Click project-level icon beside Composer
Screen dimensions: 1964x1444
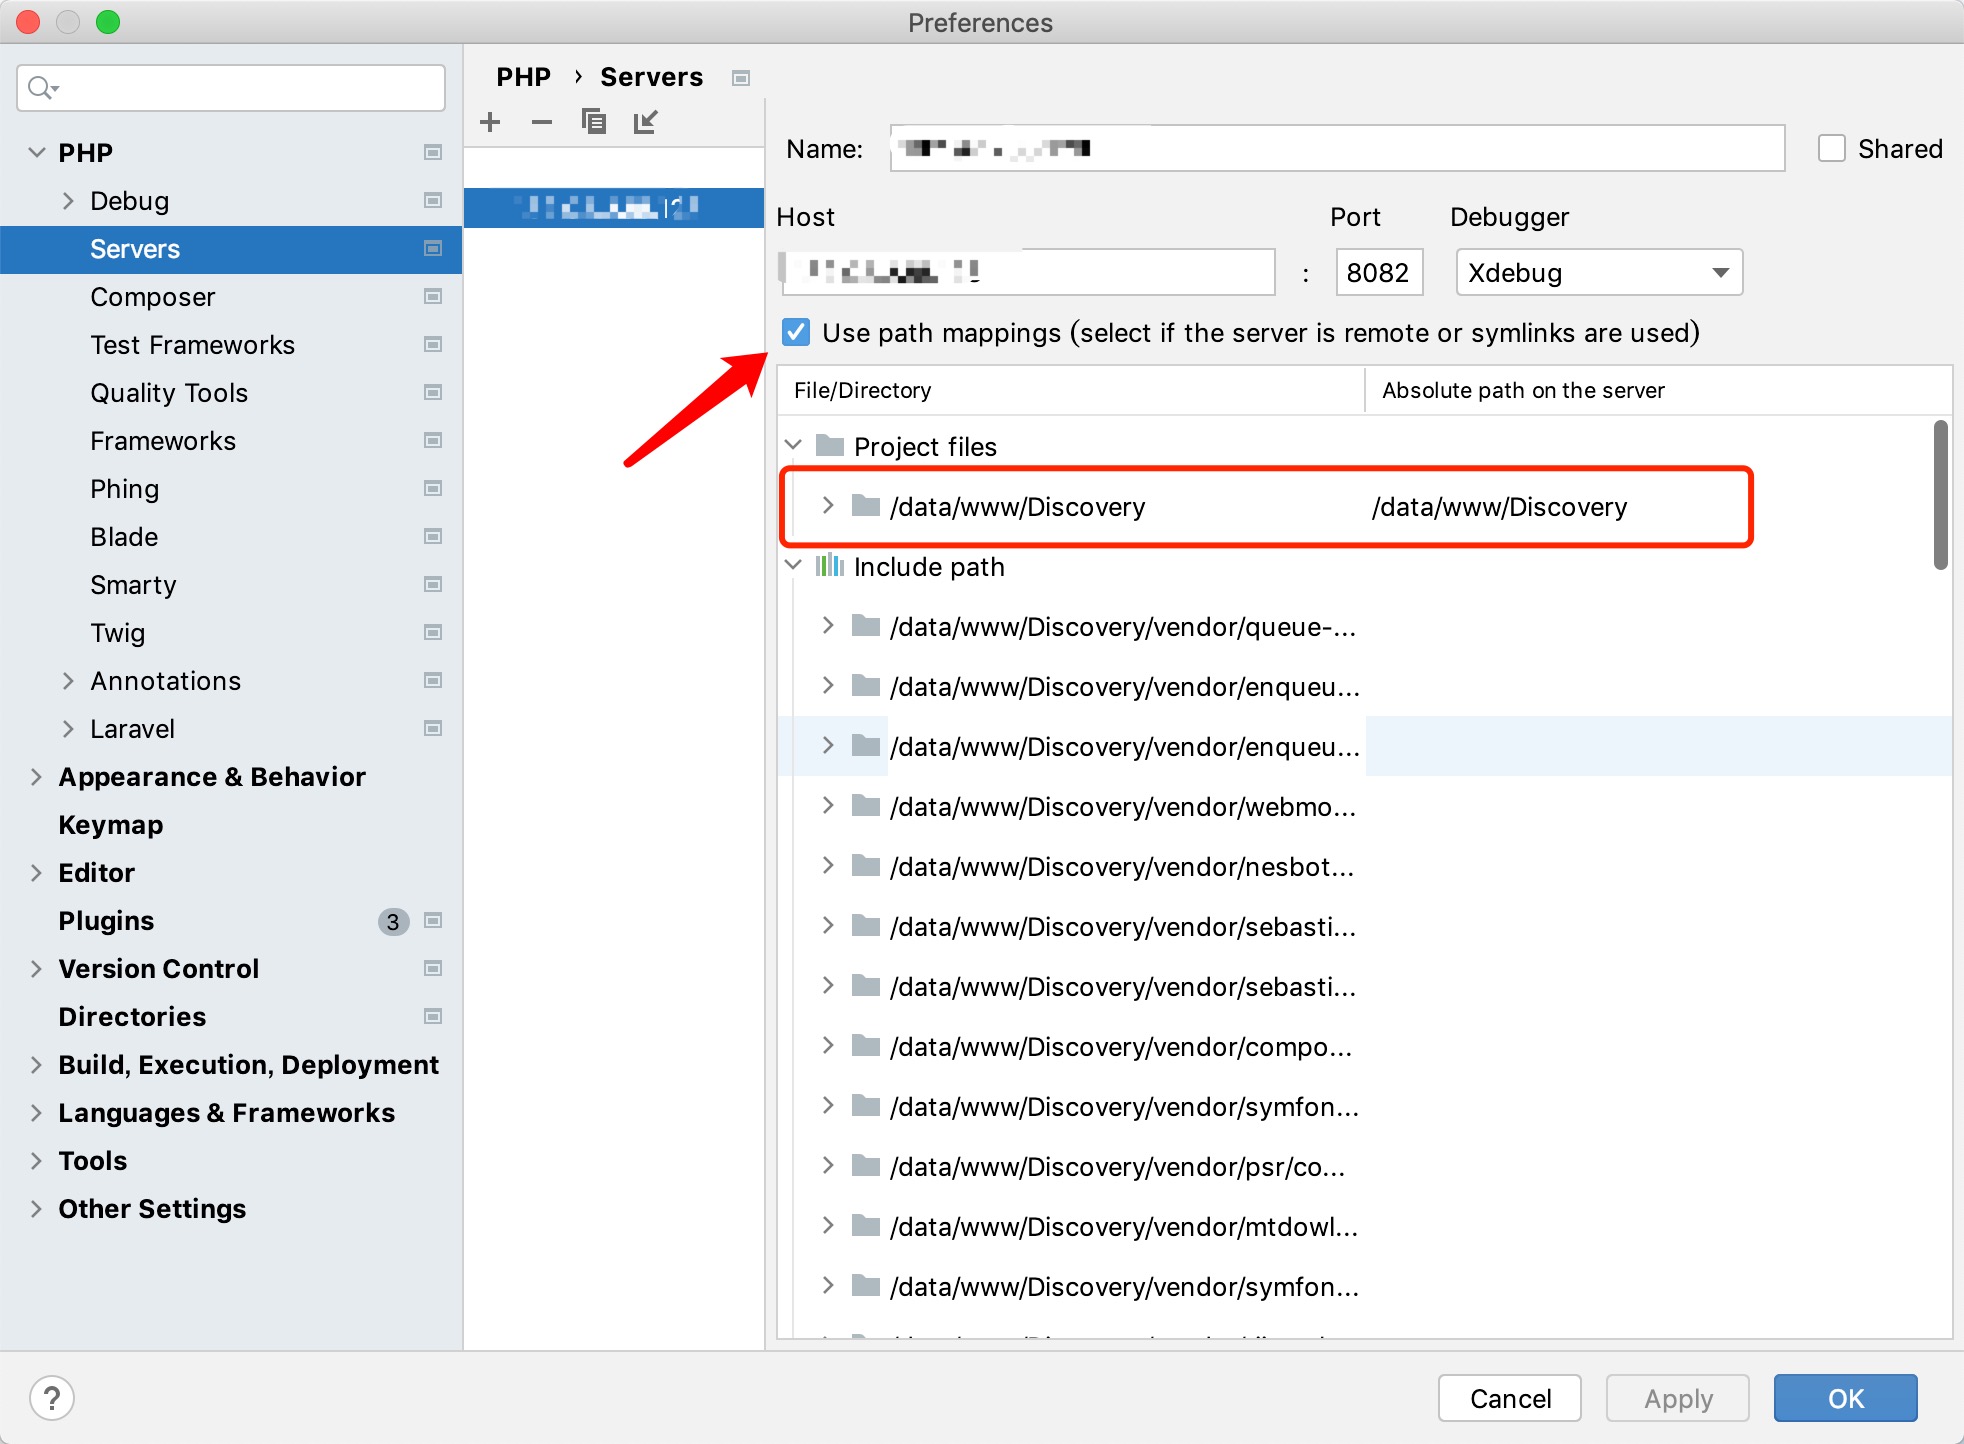coord(433,297)
